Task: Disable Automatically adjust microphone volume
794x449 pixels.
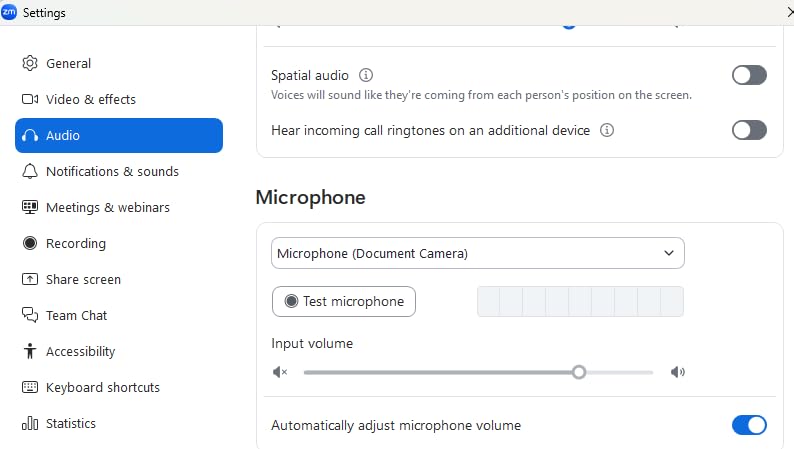Action: pos(749,425)
